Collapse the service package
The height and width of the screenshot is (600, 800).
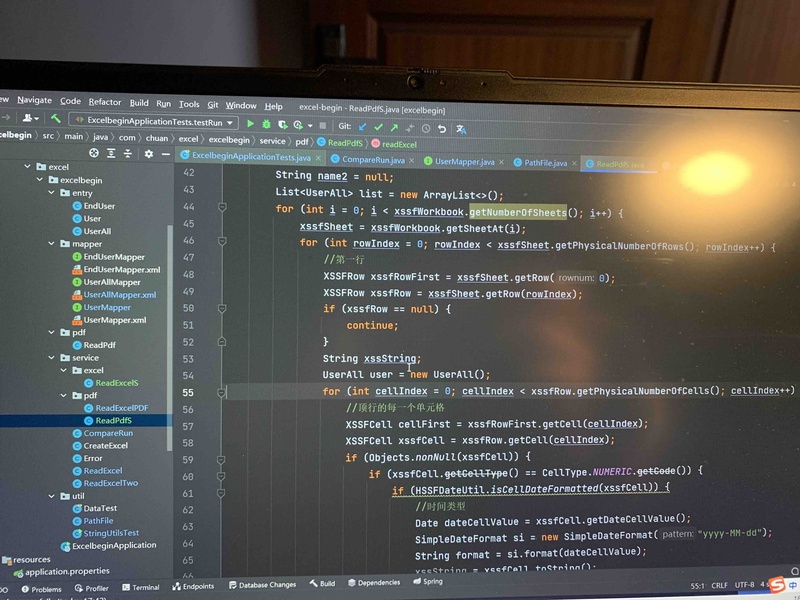(51, 357)
